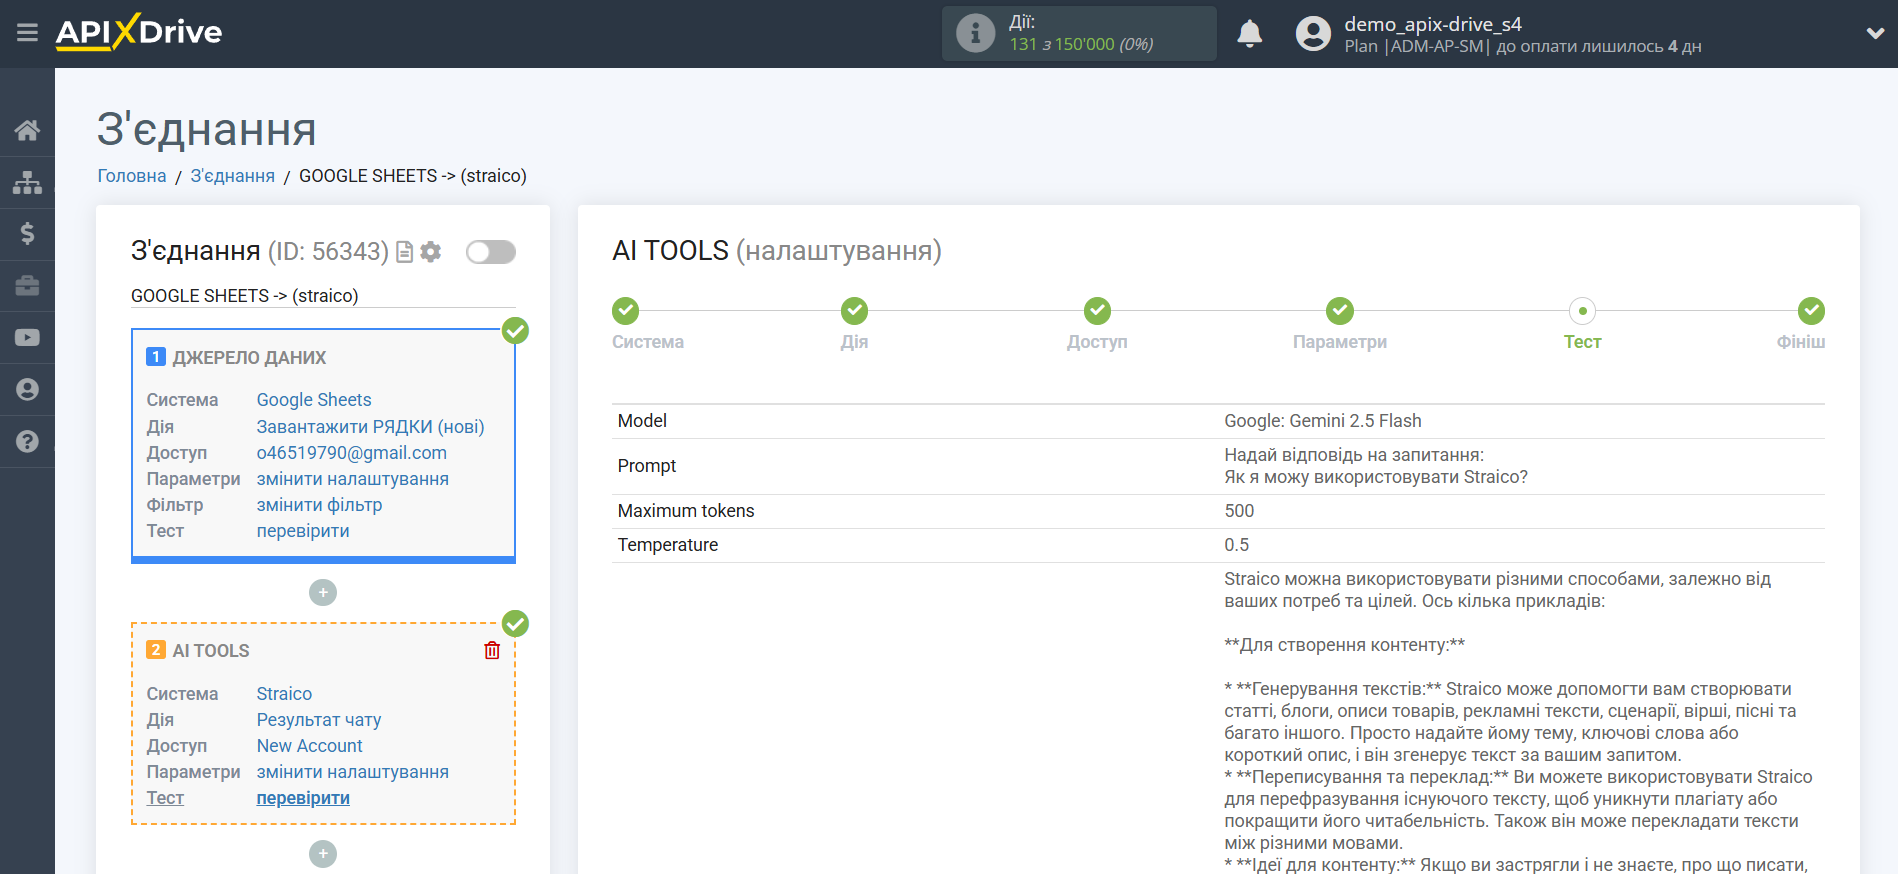Delete the AI TOOLS block with trash icon
Screen dimensions: 1898x874
pyautogui.click(x=492, y=651)
